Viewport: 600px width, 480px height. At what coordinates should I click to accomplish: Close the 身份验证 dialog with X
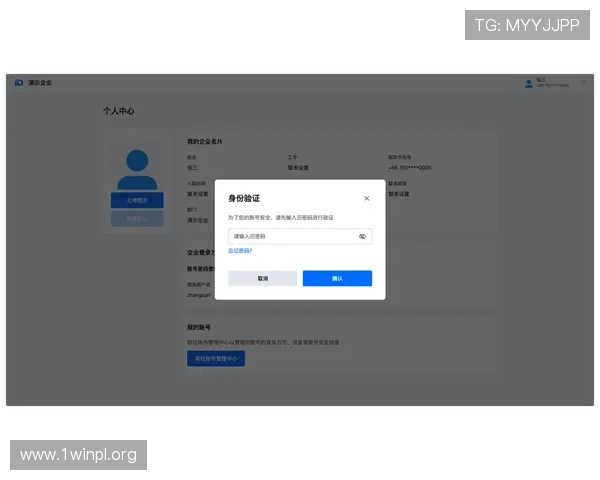[367, 198]
